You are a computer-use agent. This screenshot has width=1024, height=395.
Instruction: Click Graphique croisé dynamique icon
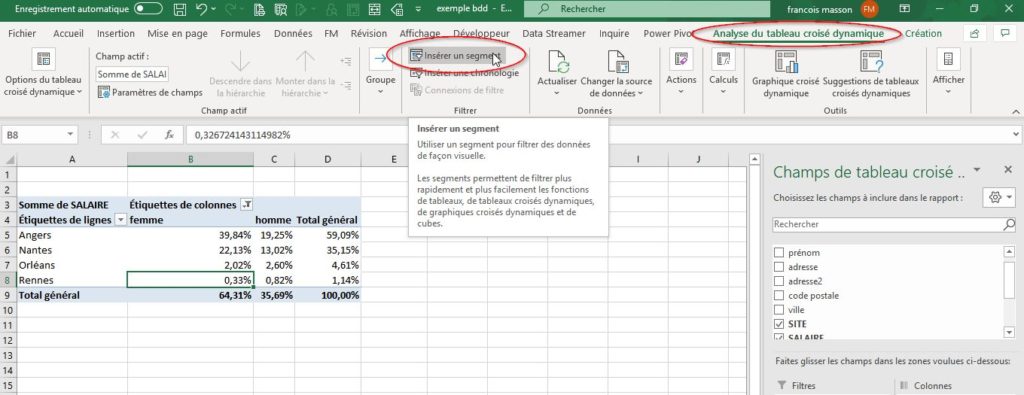(786, 61)
